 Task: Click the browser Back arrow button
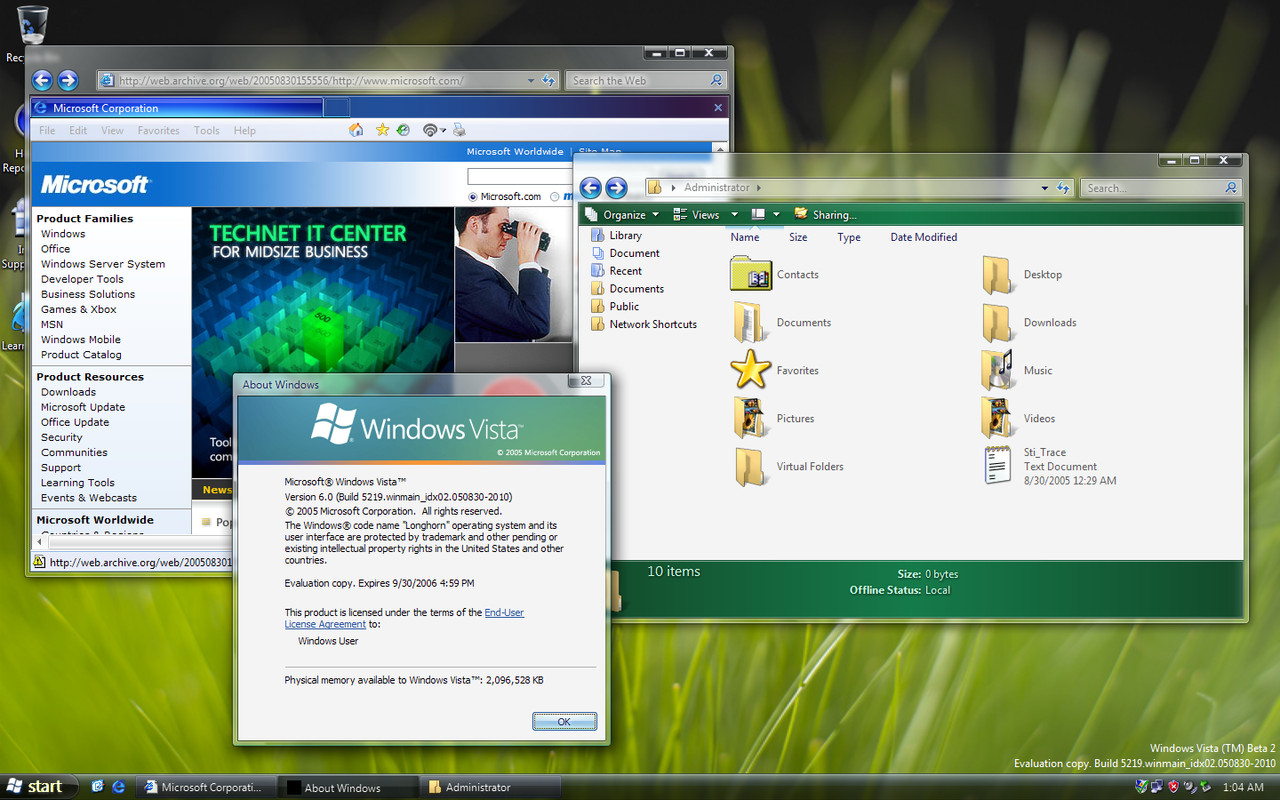42,81
